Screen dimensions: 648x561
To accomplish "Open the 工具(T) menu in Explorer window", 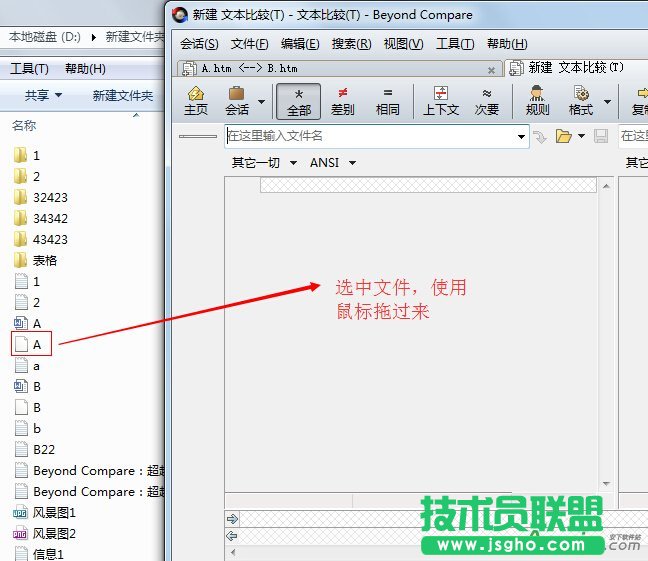I will pyautogui.click(x=29, y=69).
